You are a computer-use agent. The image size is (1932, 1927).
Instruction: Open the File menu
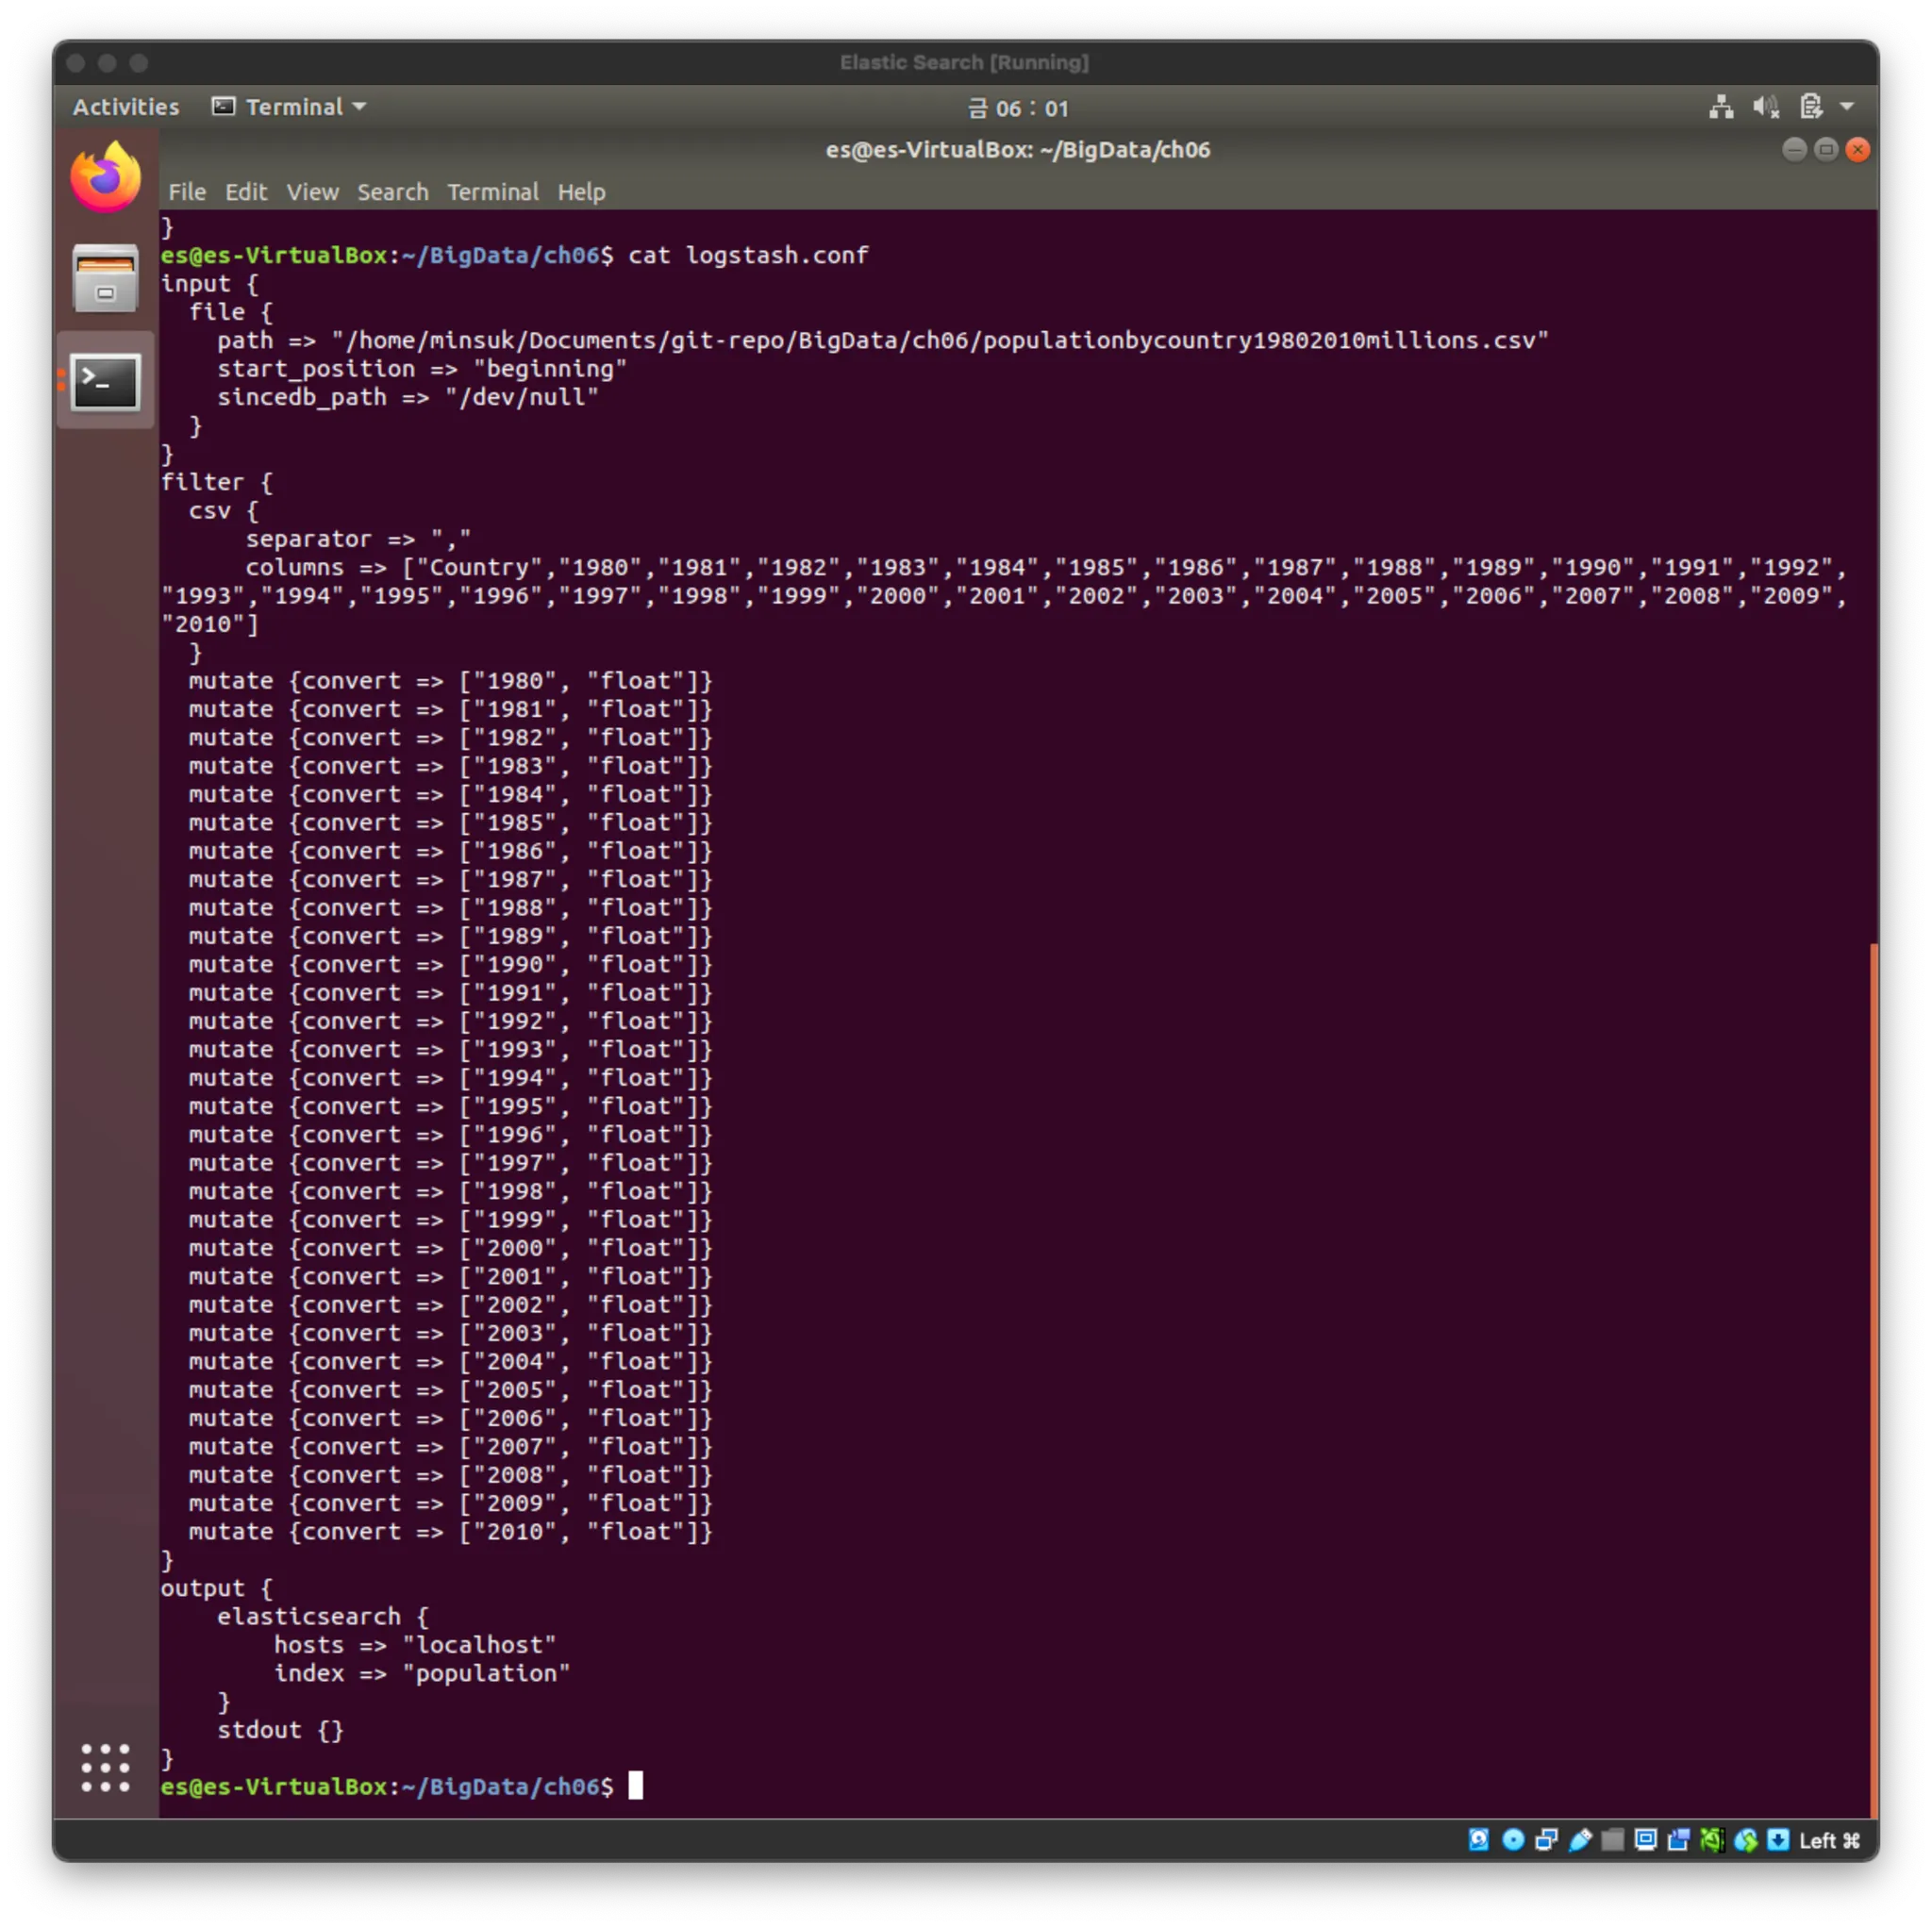click(187, 192)
